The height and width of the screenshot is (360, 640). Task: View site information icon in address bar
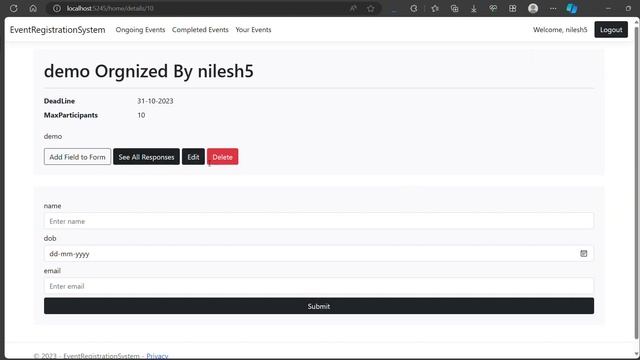57,8
